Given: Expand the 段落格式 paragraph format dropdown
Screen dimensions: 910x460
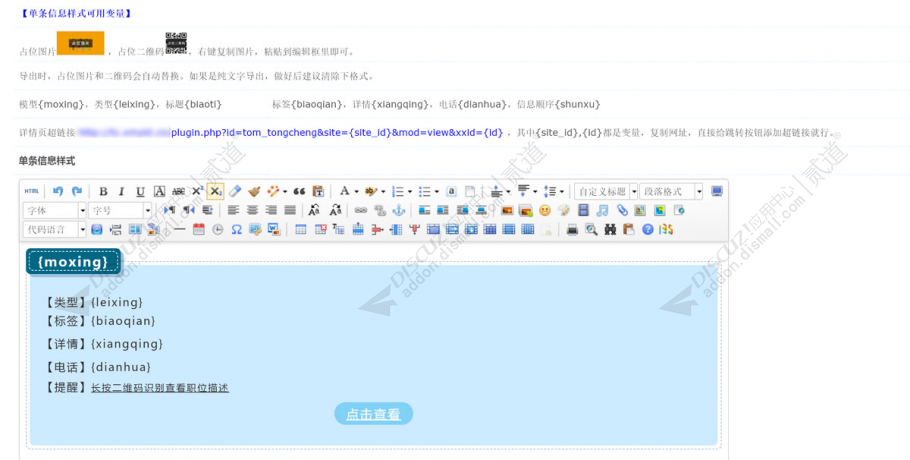Looking at the screenshot, I should tap(698, 191).
